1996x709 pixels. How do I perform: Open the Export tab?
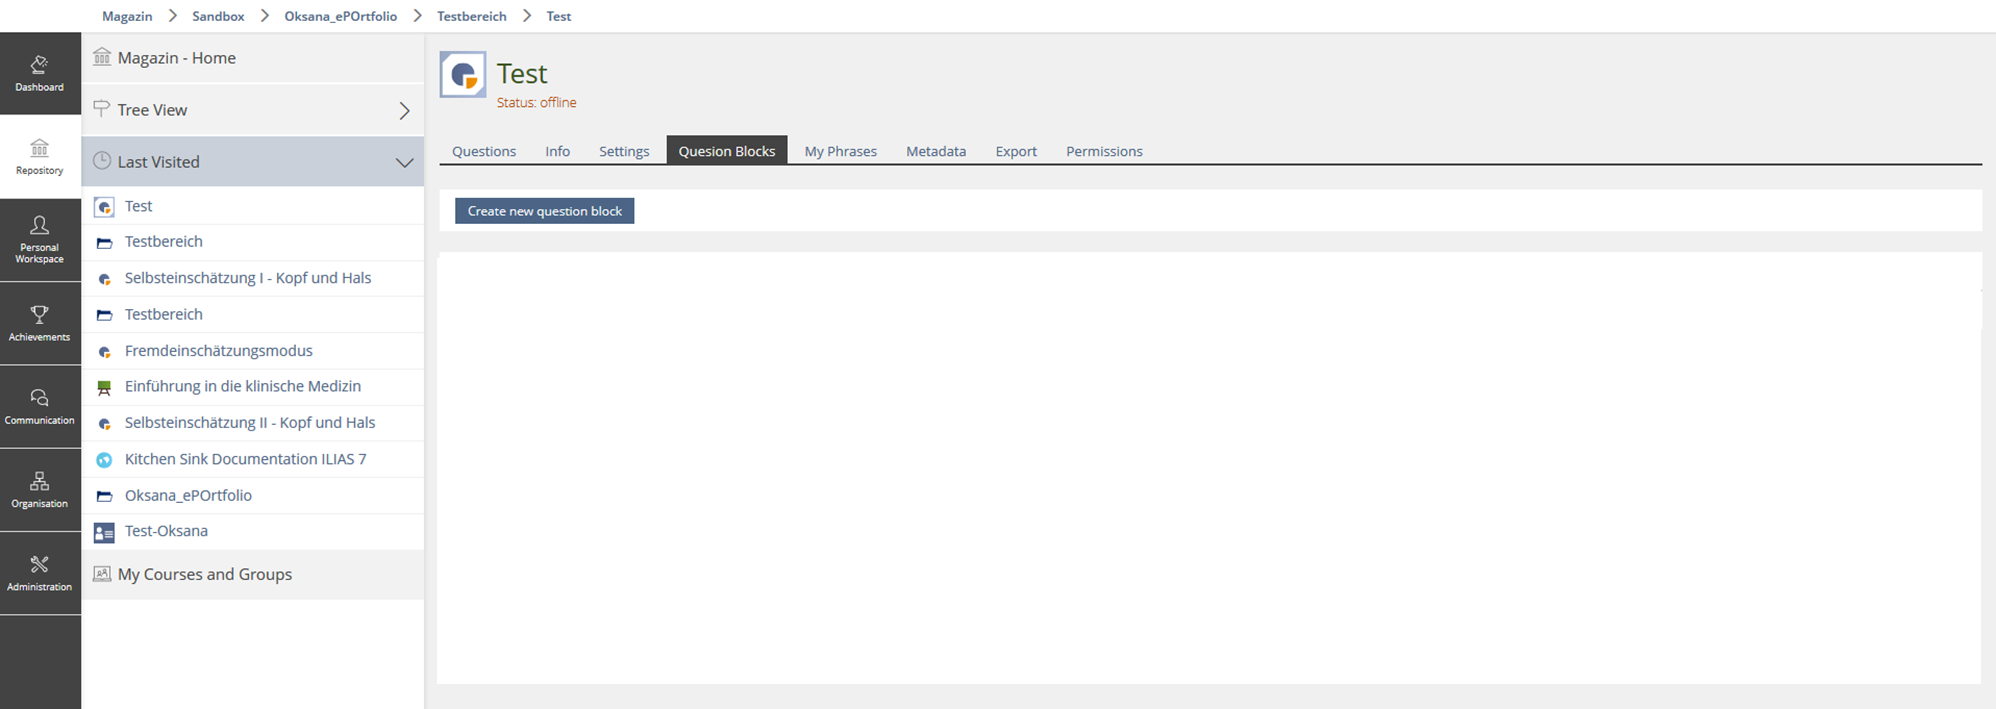(1016, 151)
